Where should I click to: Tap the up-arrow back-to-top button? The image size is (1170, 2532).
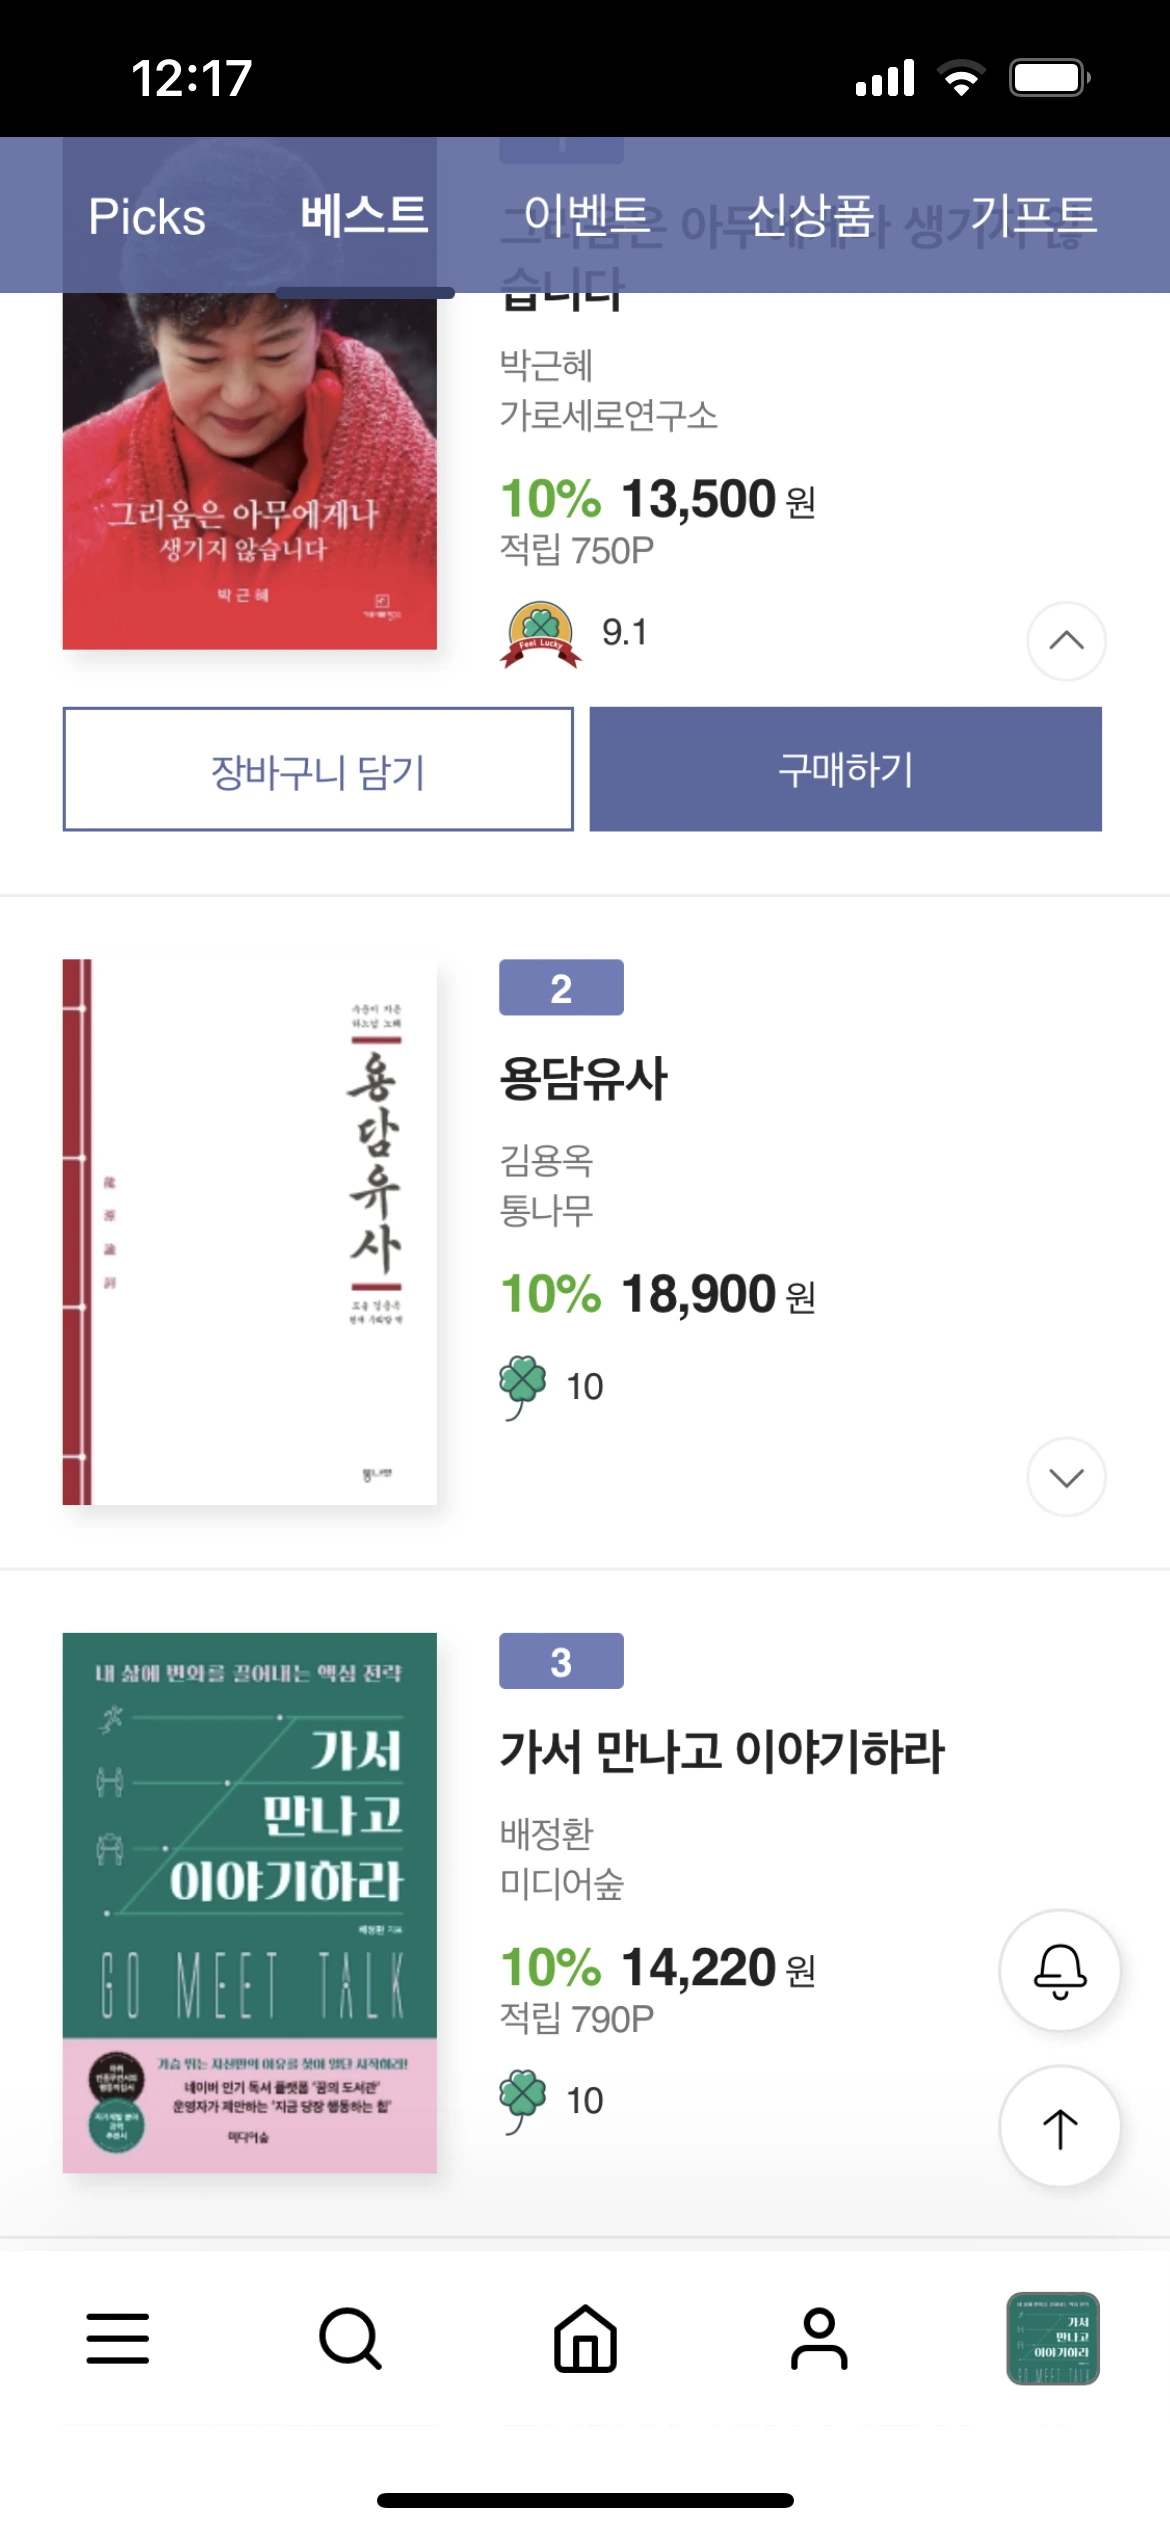click(x=1060, y=2126)
